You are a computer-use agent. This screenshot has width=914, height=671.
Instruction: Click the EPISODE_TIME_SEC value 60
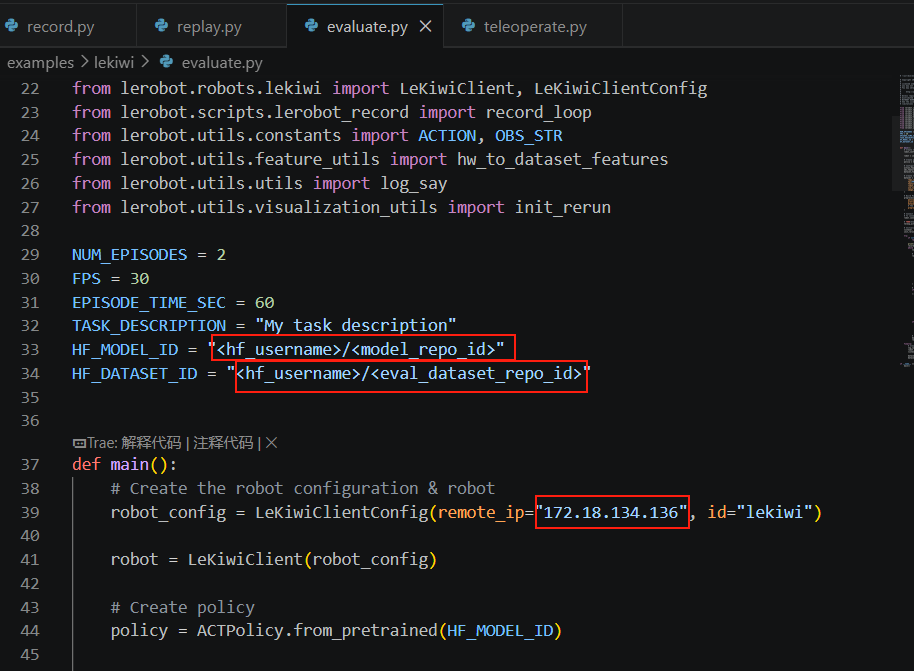[x=264, y=303]
